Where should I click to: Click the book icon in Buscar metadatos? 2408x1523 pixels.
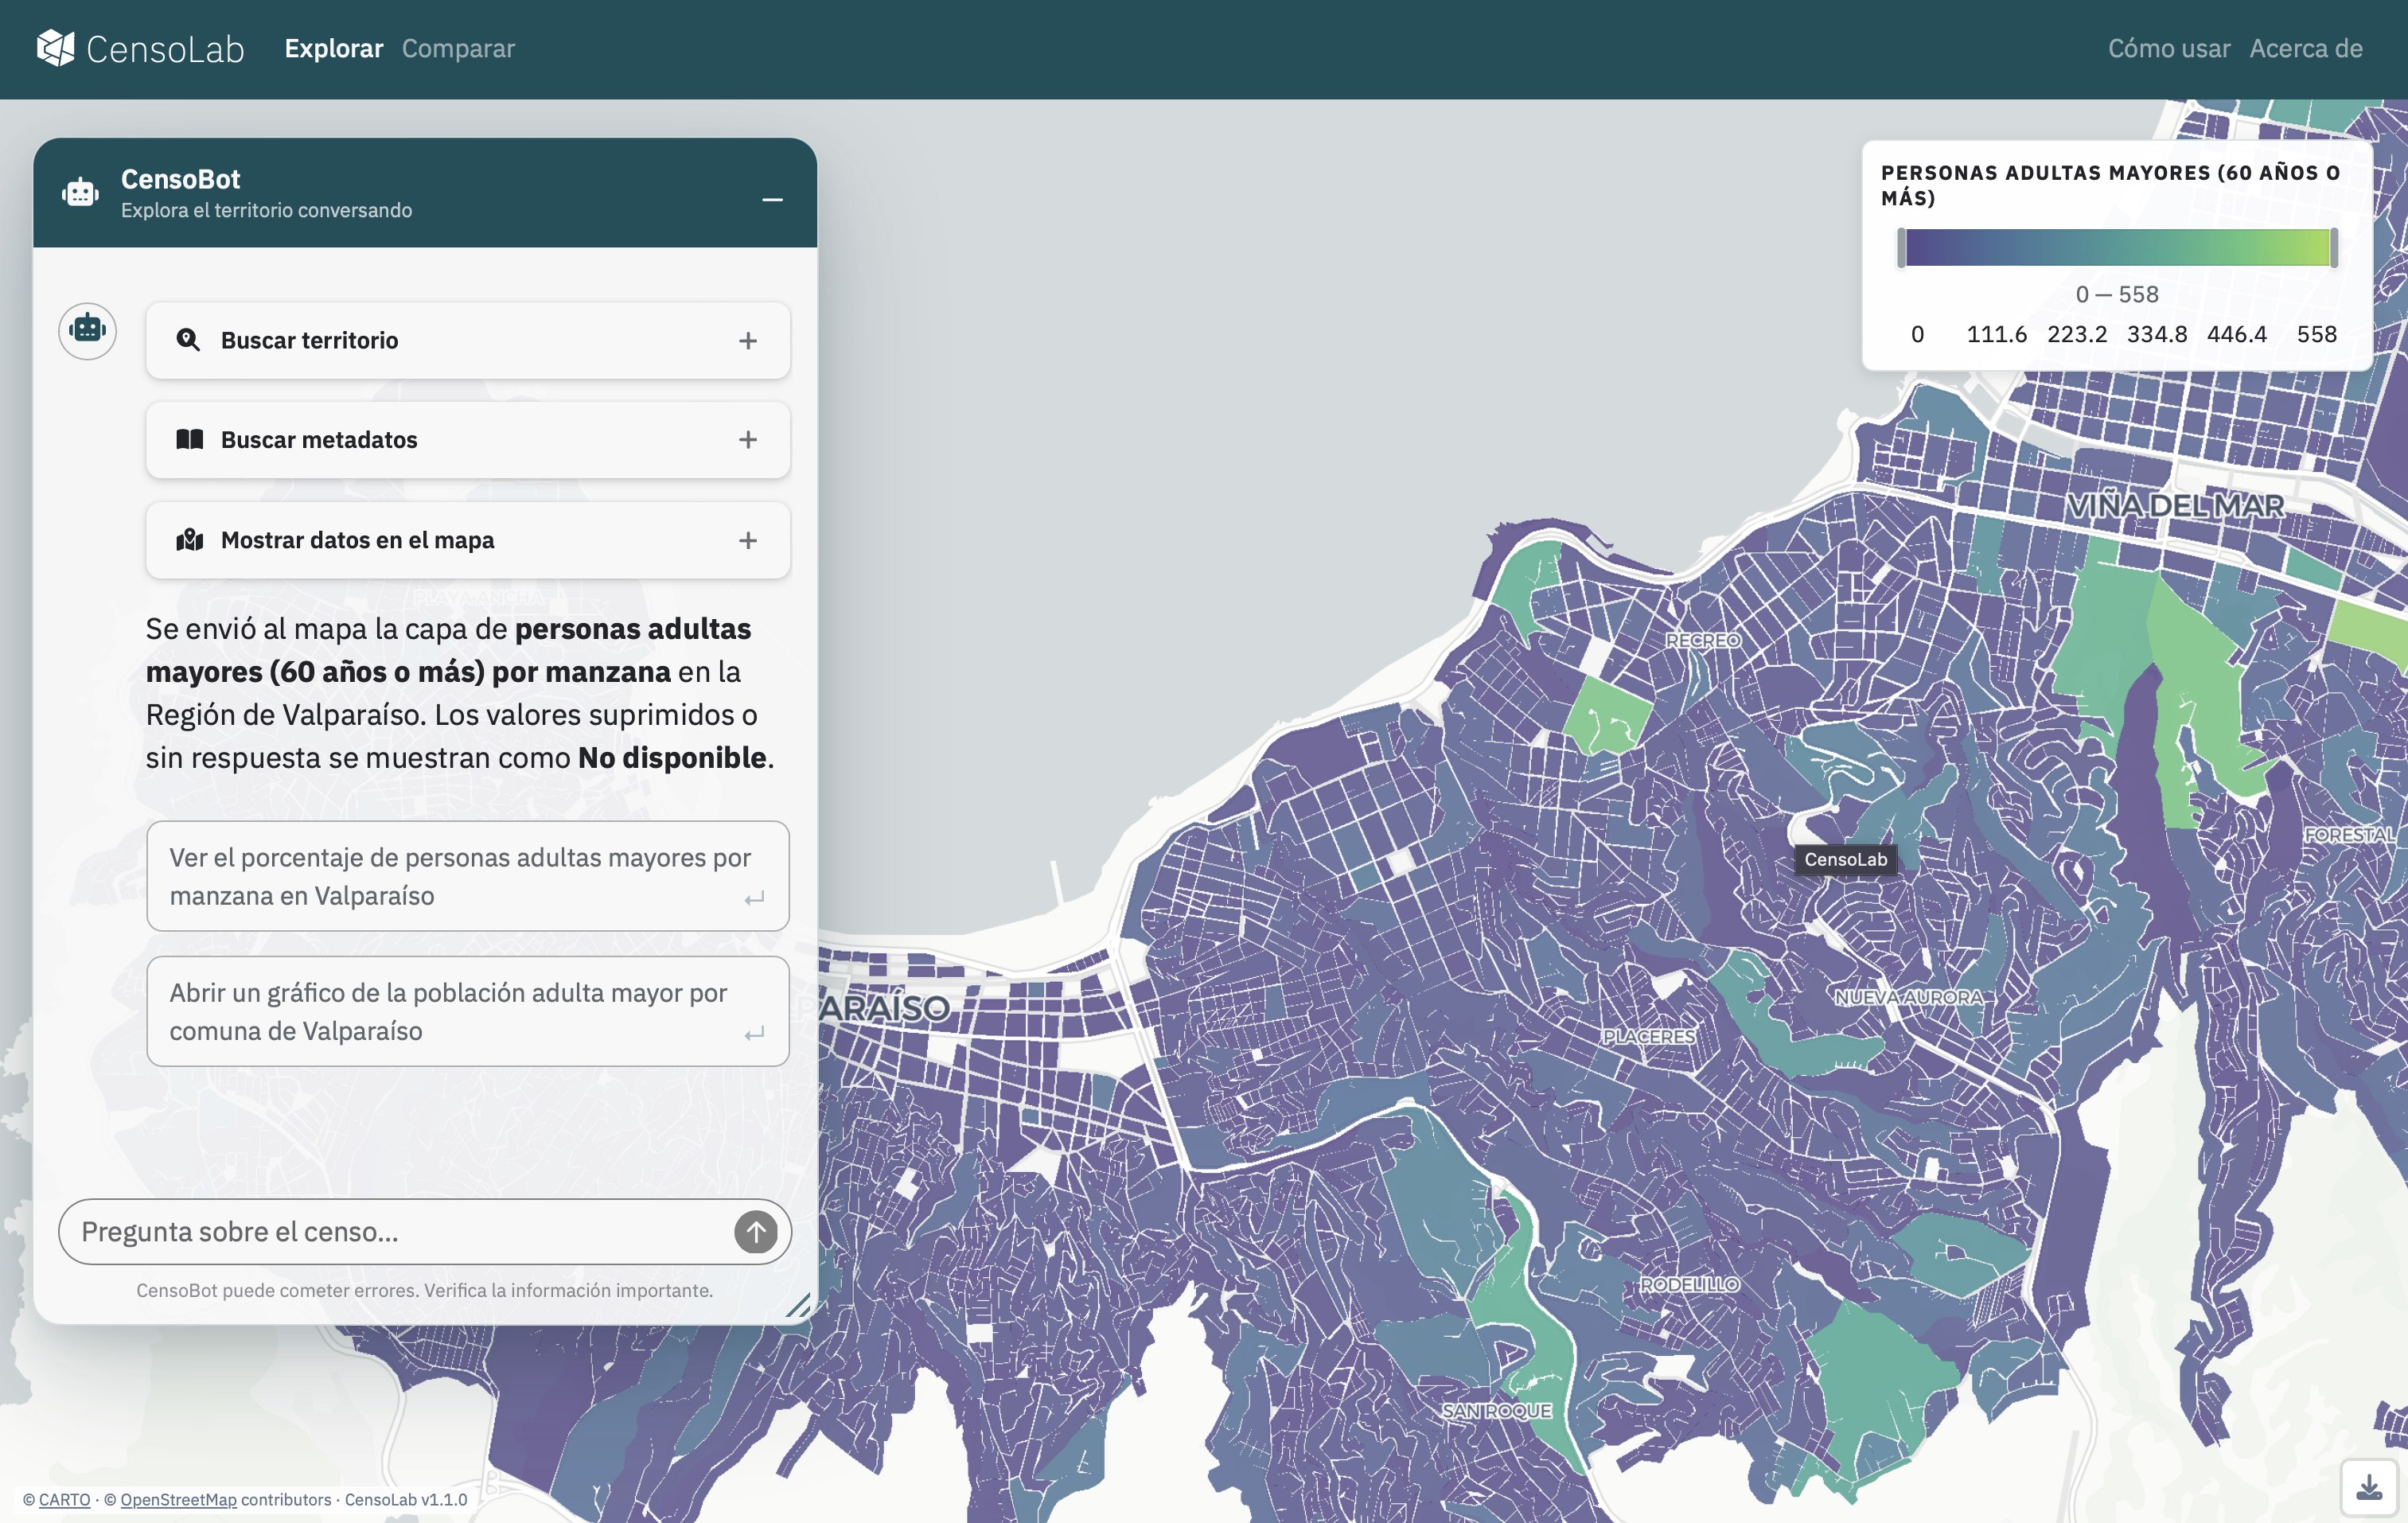click(x=190, y=440)
